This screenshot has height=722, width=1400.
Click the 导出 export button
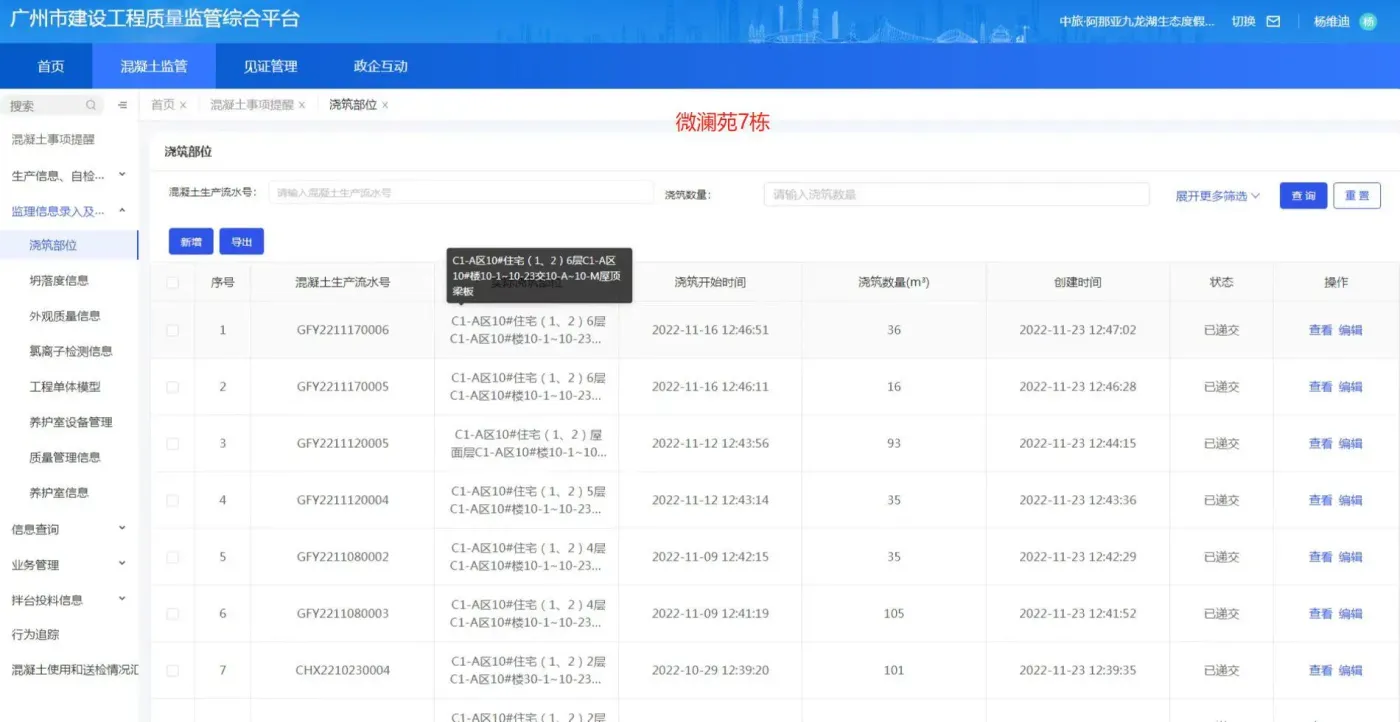(241, 242)
